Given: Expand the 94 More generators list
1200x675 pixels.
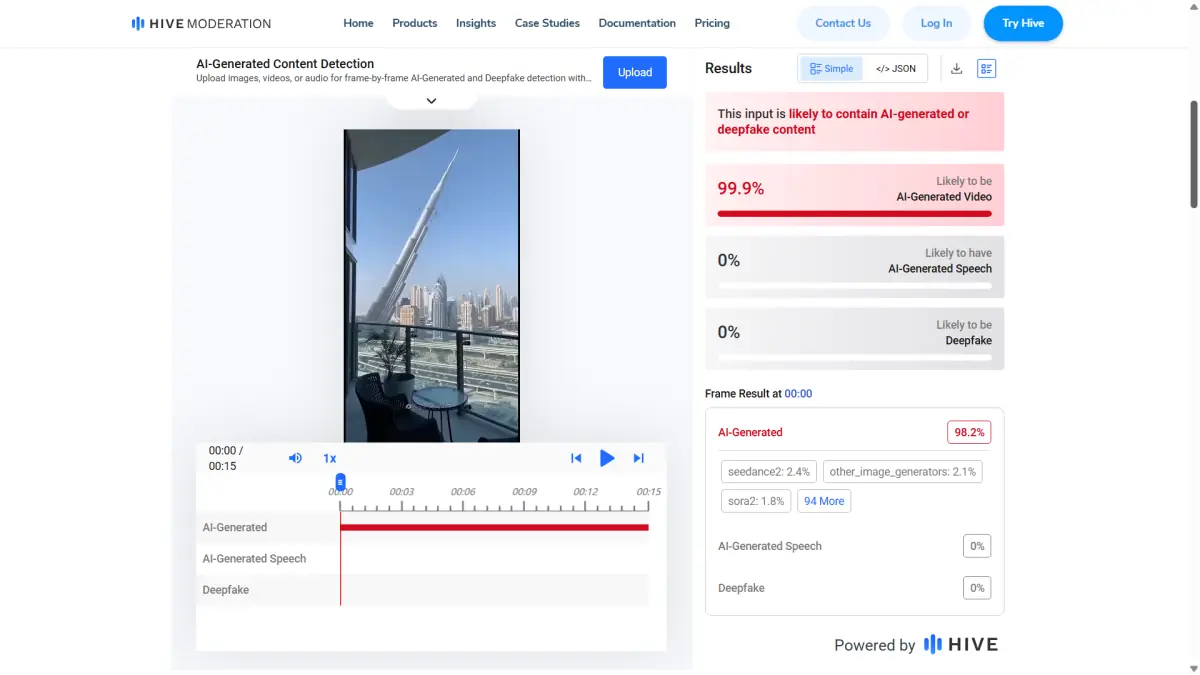Looking at the screenshot, I should pyautogui.click(x=824, y=501).
